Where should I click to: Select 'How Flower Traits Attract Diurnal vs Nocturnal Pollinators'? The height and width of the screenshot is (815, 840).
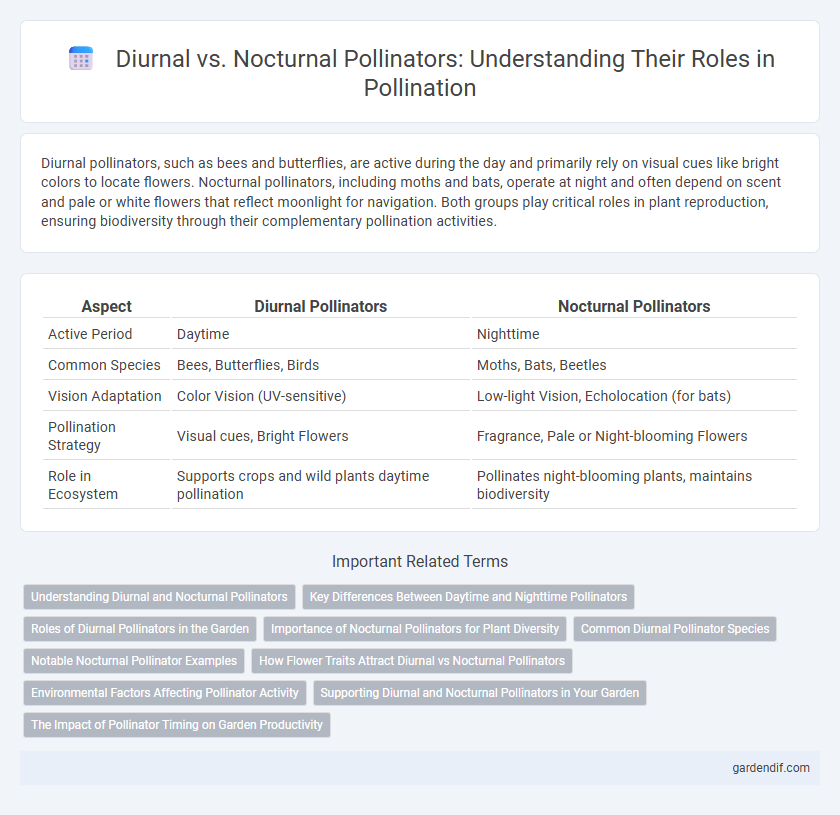pyautogui.click(x=412, y=661)
